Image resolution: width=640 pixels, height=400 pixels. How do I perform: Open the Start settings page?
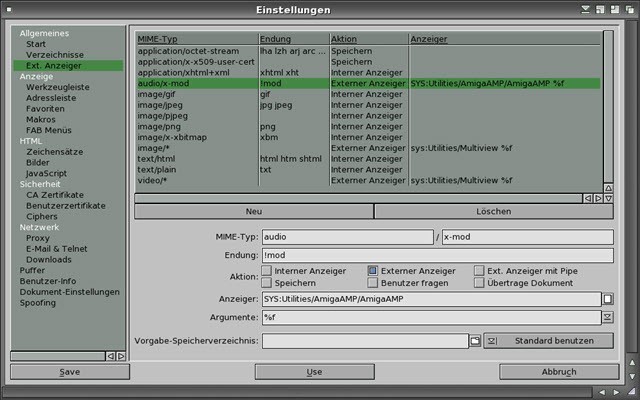coord(36,44)
